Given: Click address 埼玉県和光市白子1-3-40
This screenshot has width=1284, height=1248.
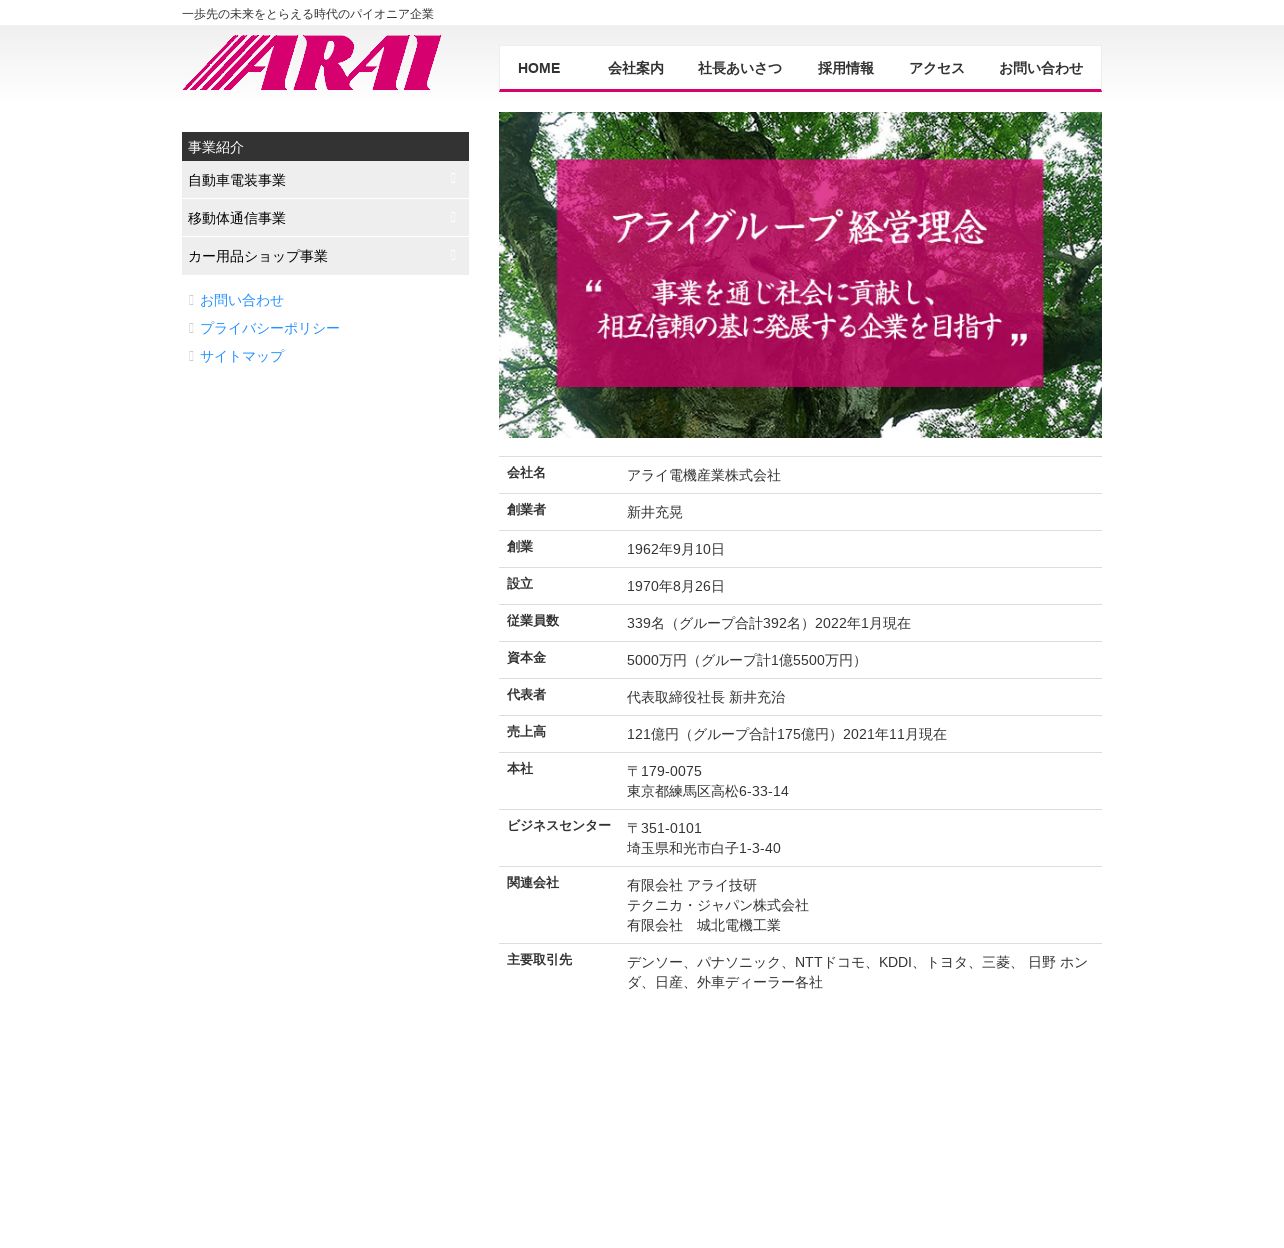Looking at the screenshot, I should 704,849.
